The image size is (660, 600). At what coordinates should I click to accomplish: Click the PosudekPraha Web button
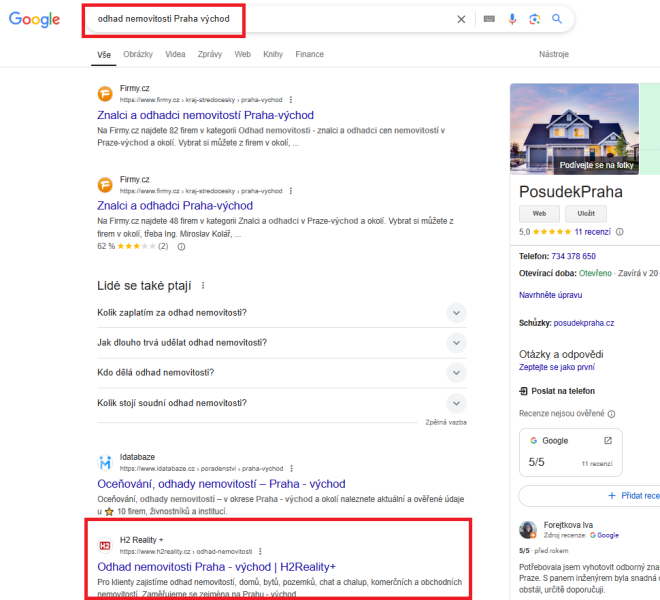pyautogui.click(x=539, y=213)
